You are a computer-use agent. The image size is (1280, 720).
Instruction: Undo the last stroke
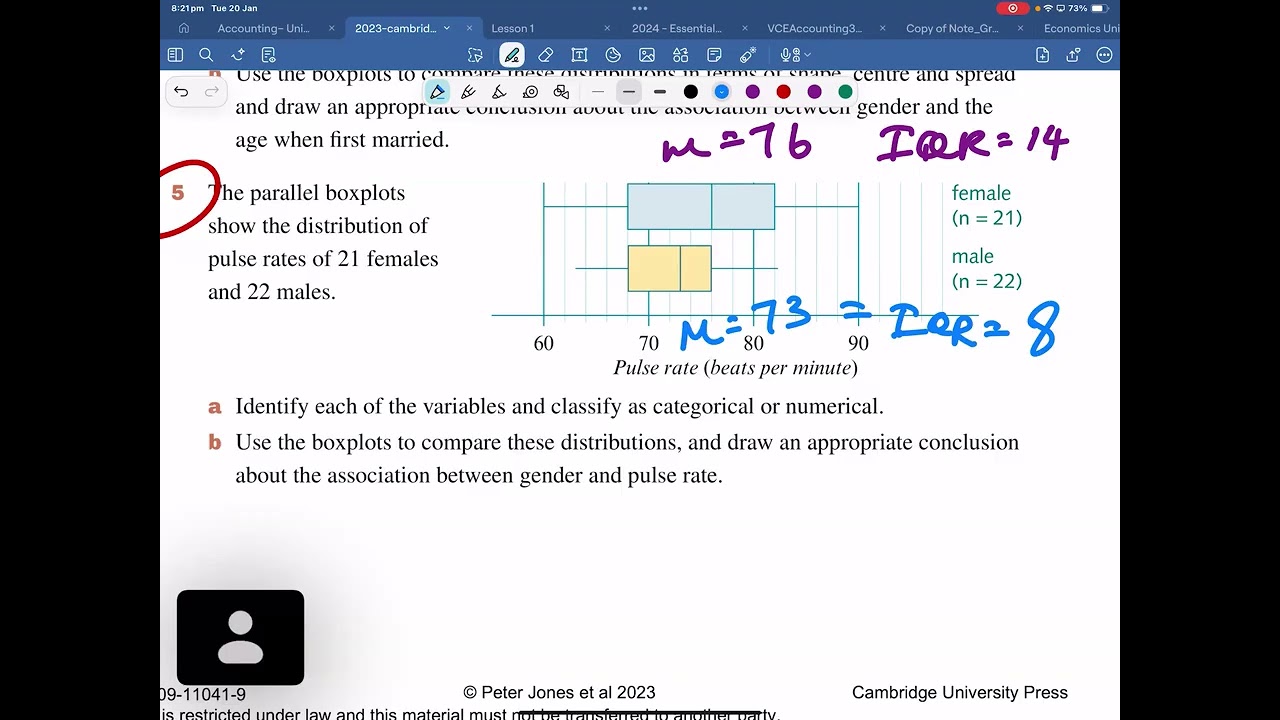tap(181, 92)
